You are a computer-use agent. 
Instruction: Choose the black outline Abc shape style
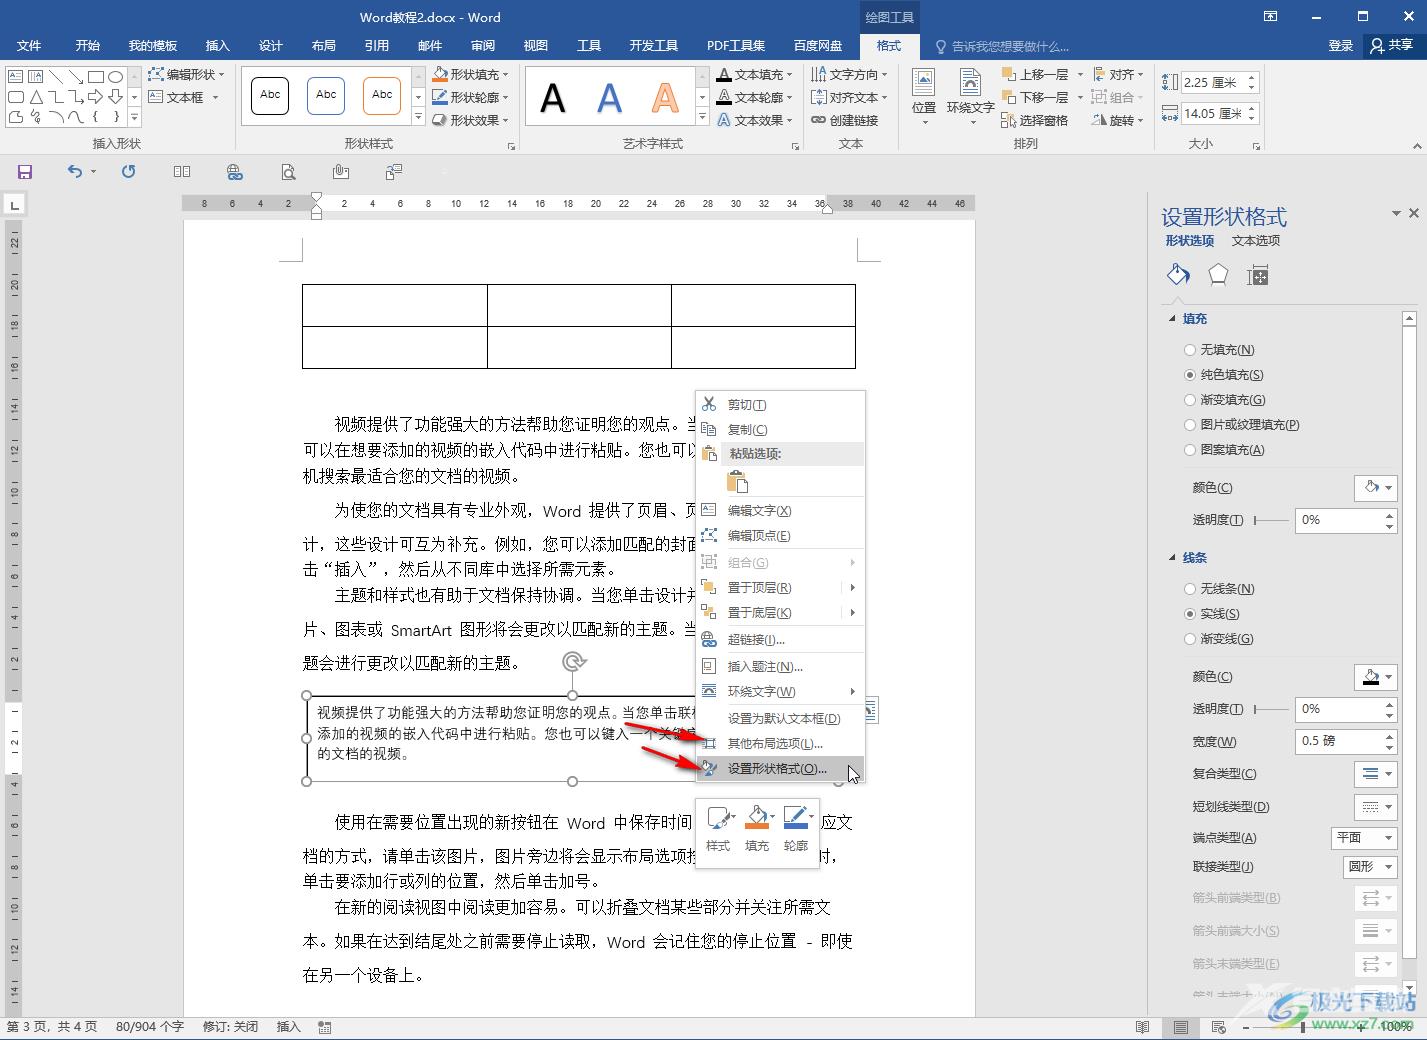tap(270, 95)
